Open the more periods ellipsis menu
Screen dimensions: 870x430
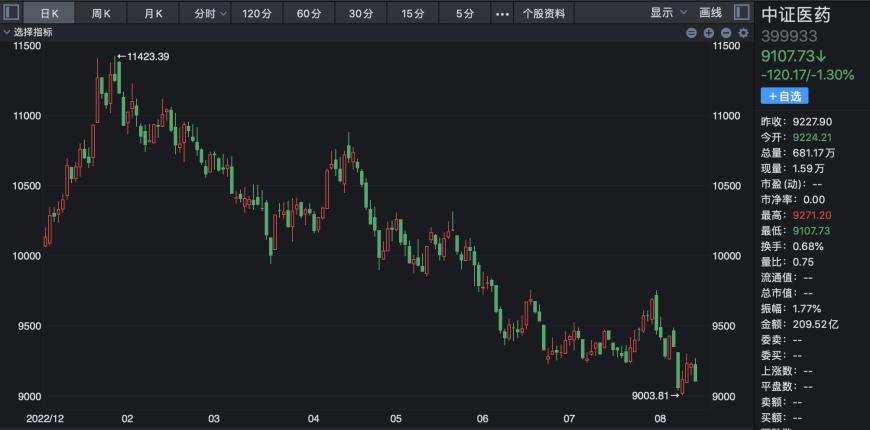pos(502,14)
